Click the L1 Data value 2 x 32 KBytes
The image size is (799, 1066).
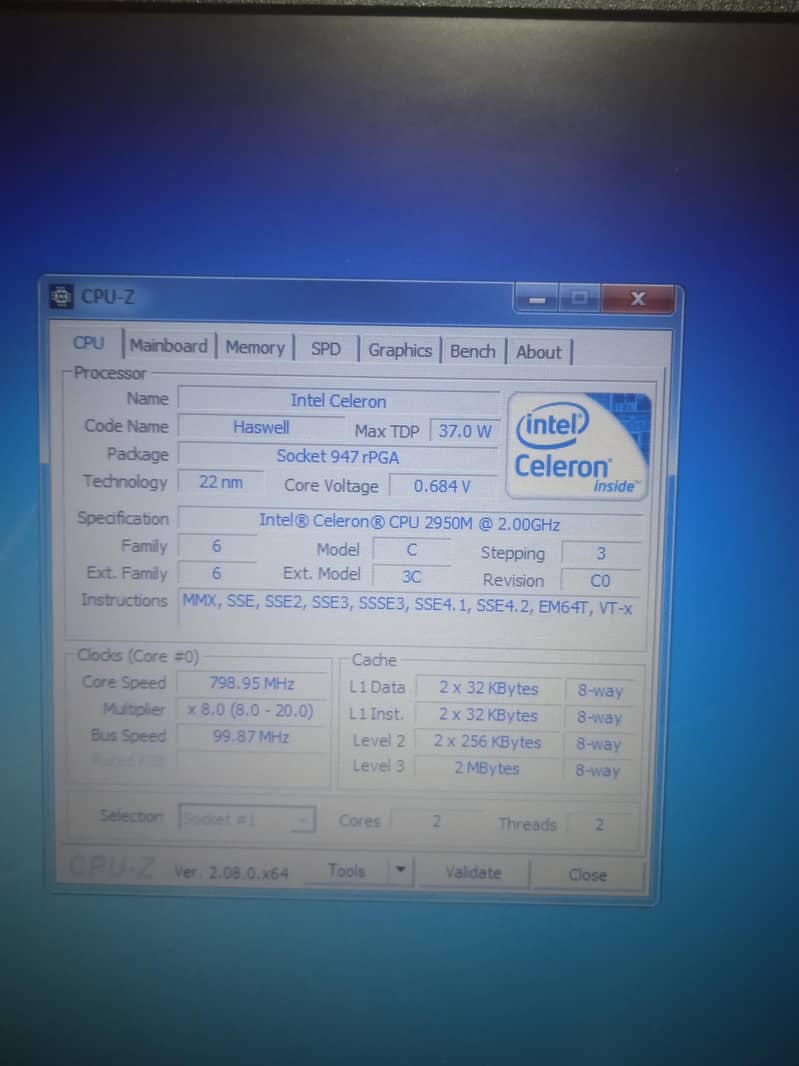coord(488,688)
